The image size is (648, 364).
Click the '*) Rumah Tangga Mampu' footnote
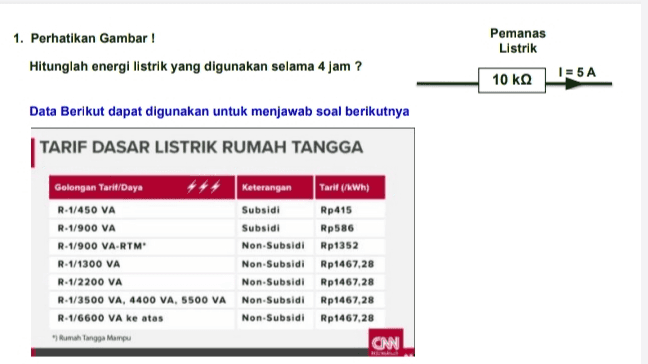click(x=91, y=338)
